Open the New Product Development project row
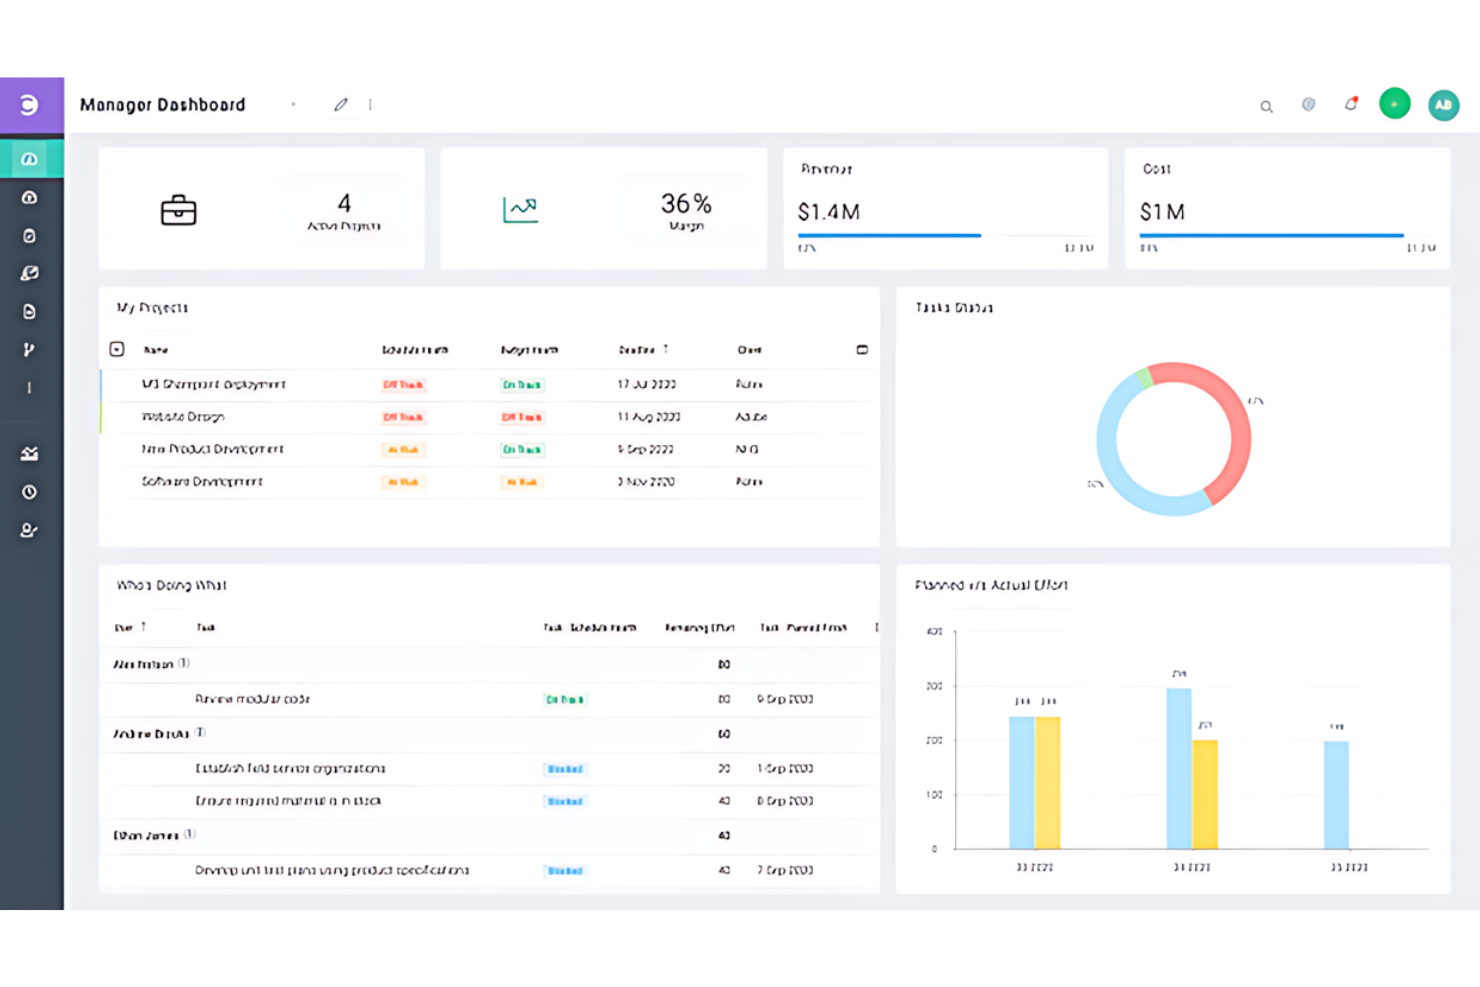 coord(488,450)
